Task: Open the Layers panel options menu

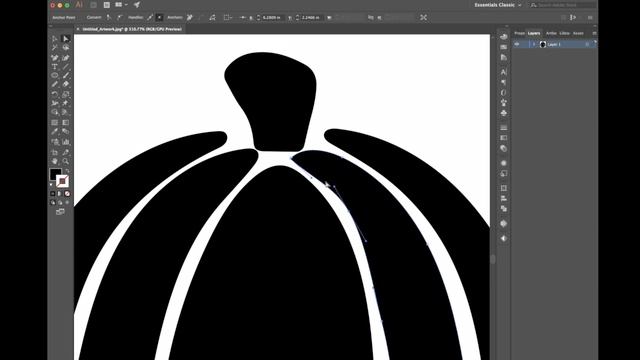Action: pyautogui.click(x=594, y=33)
